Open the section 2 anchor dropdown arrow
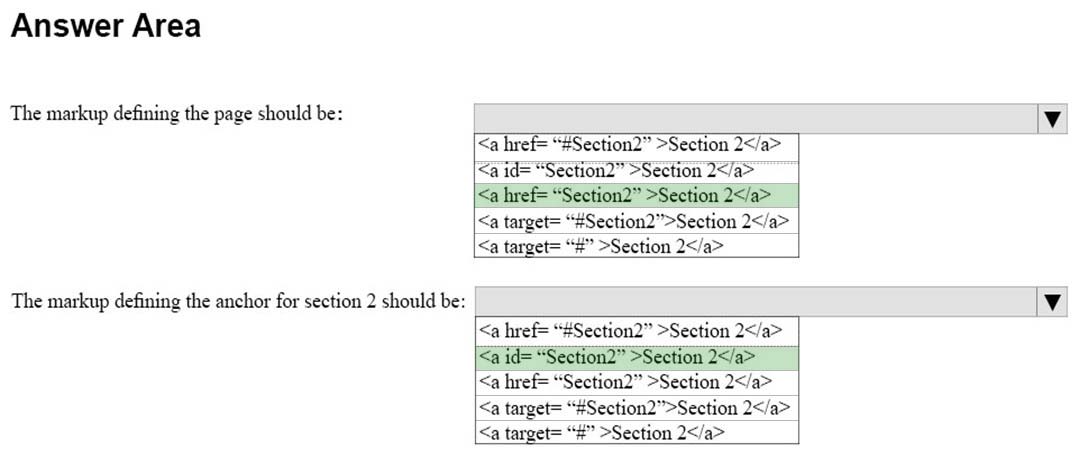The height and width of the screenshot is (455, 1079). [1052, 301]
